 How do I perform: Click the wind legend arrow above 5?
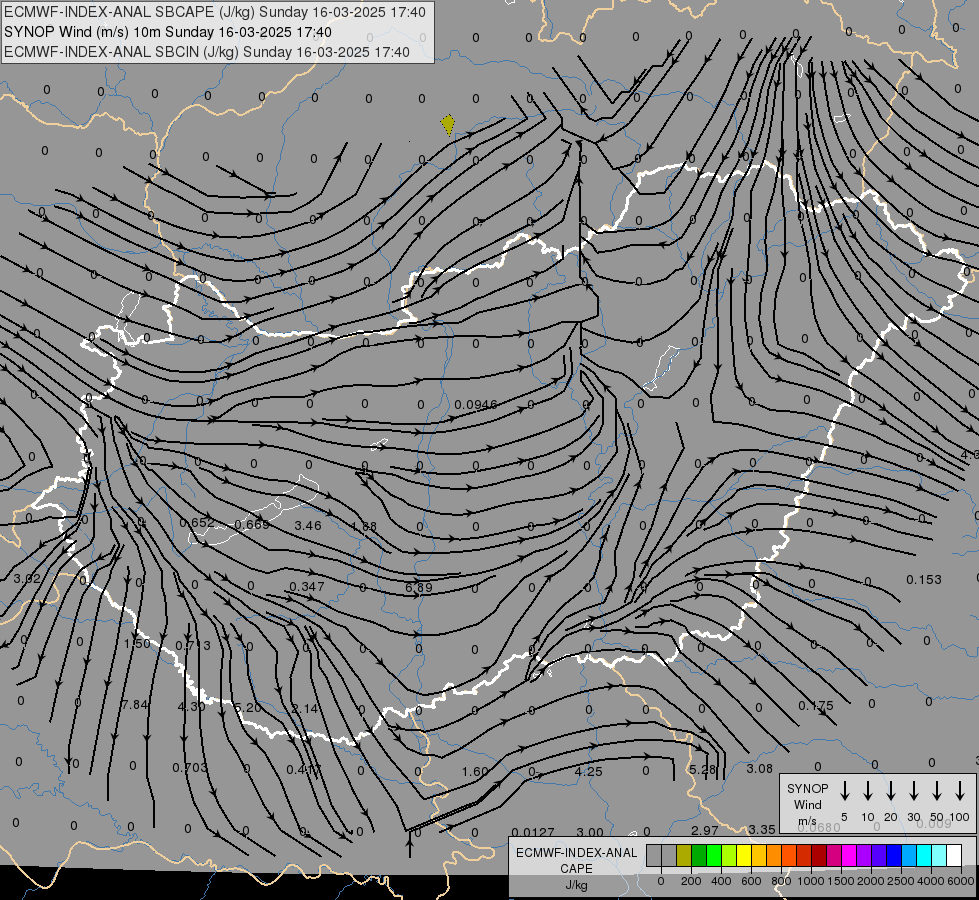tap(845, 791)
